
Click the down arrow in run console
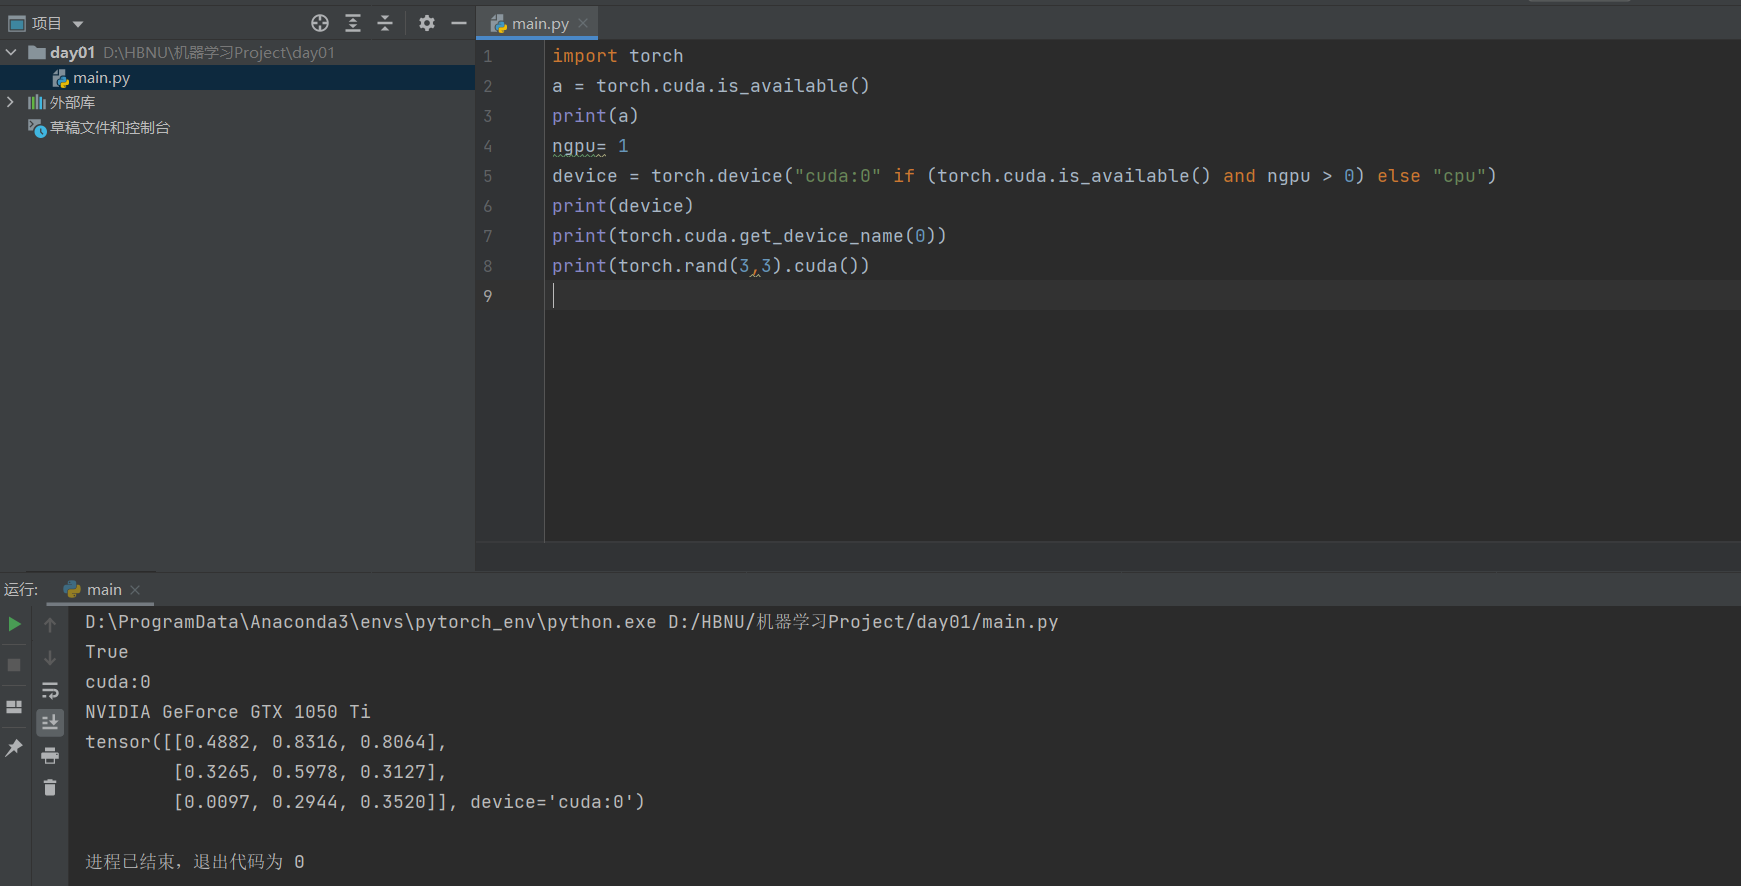click(x=50, y=657)
